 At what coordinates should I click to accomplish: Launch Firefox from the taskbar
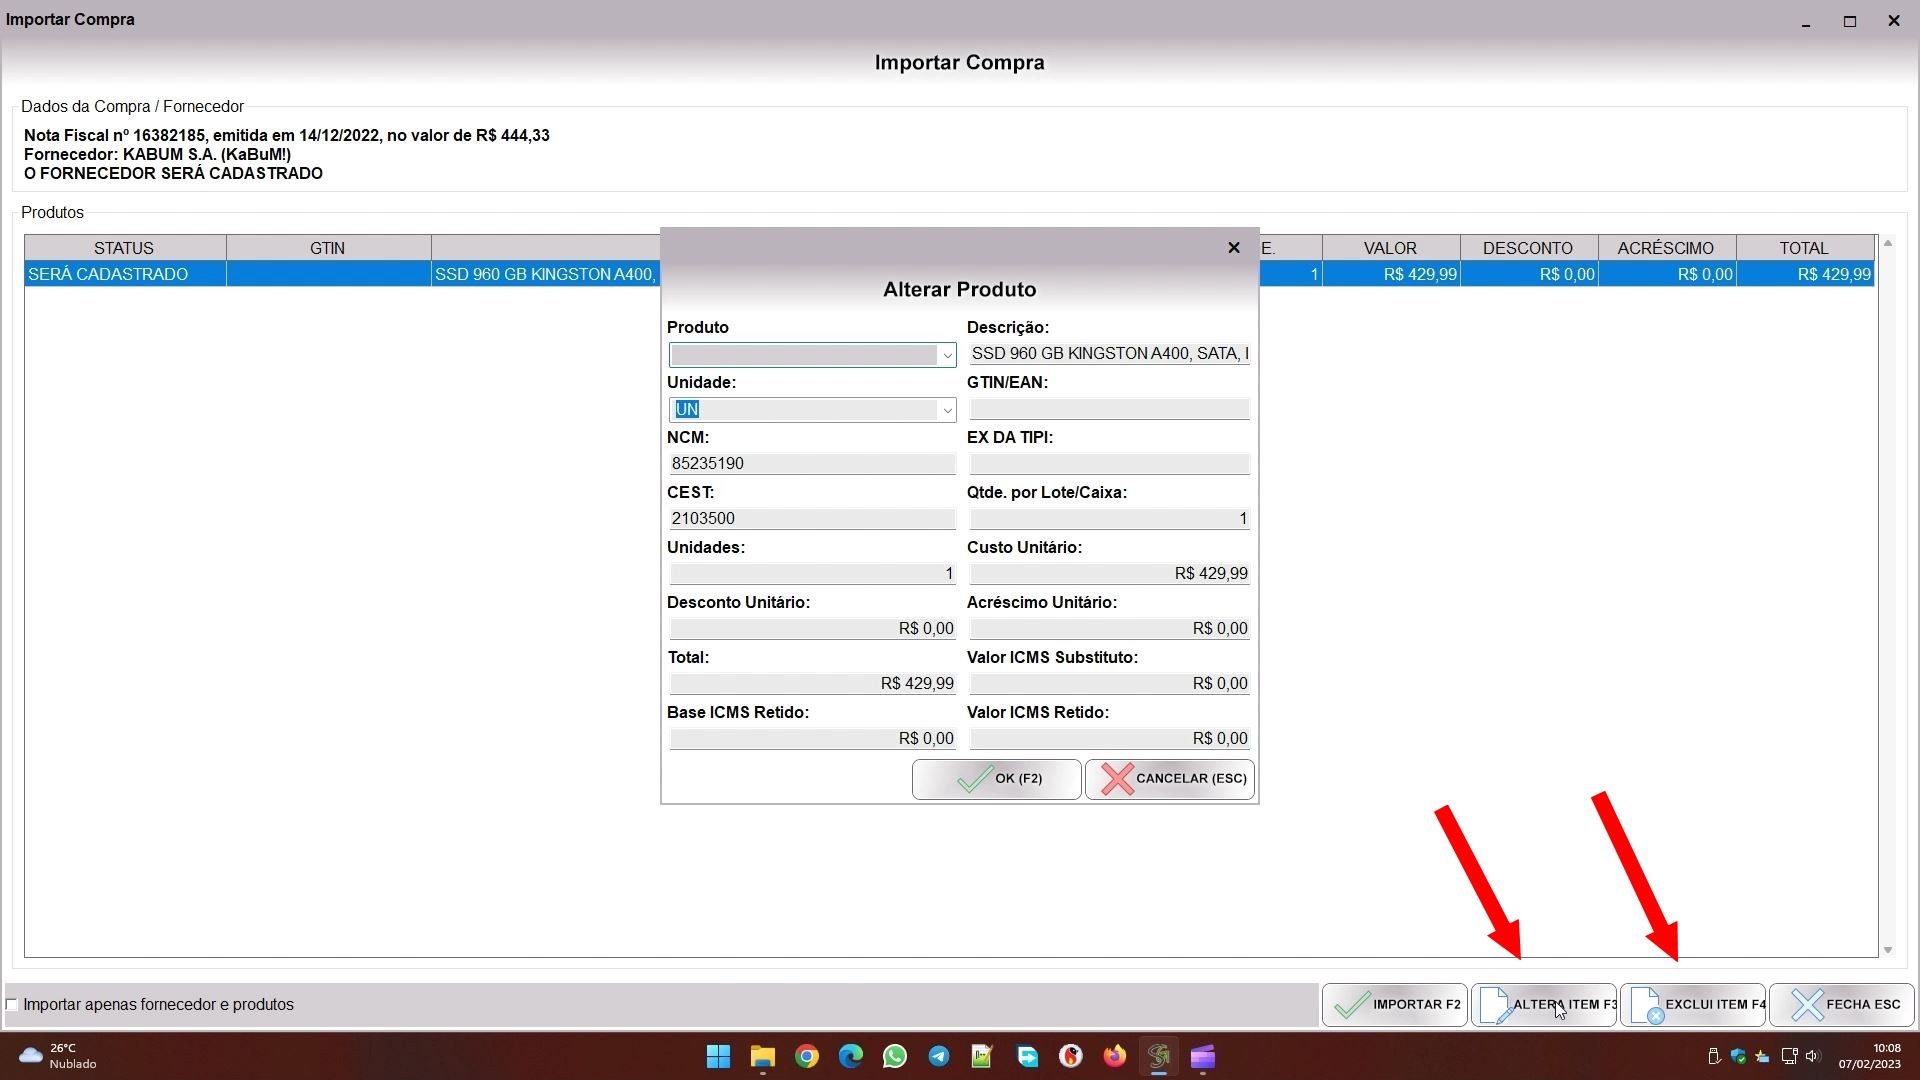tap(1115, 1056)
